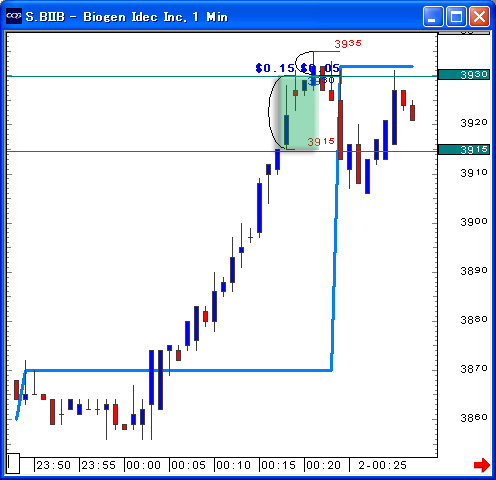Screen dimensions: 496x480
Task: Click the 2-00:25 time axis label
Action: [382, 465]
